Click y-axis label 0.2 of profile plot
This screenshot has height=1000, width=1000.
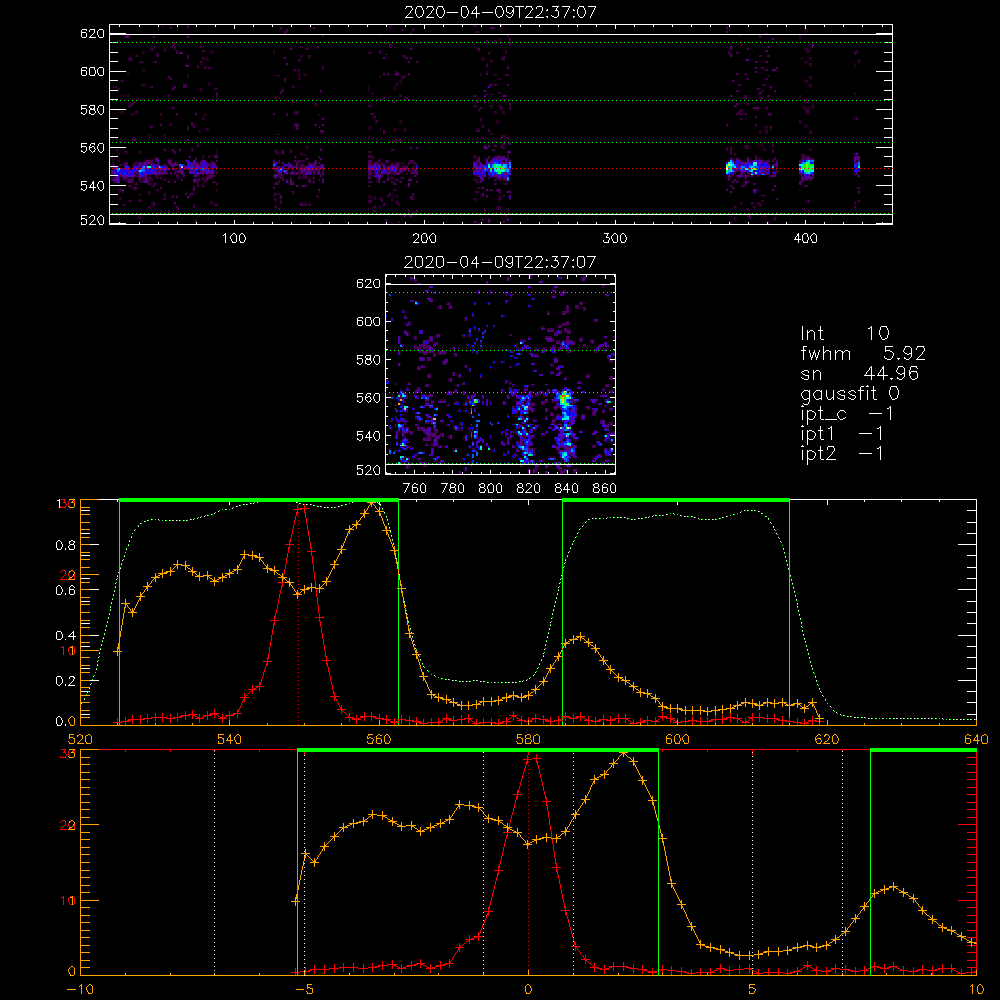click(66, 681)
